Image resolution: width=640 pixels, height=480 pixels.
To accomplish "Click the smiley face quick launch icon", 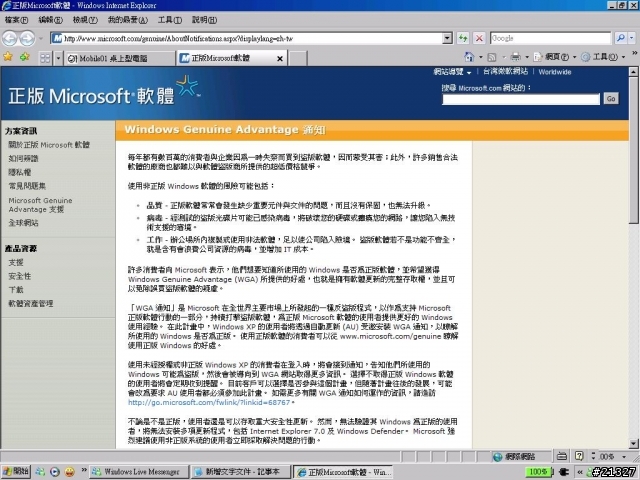I will 70,472.
